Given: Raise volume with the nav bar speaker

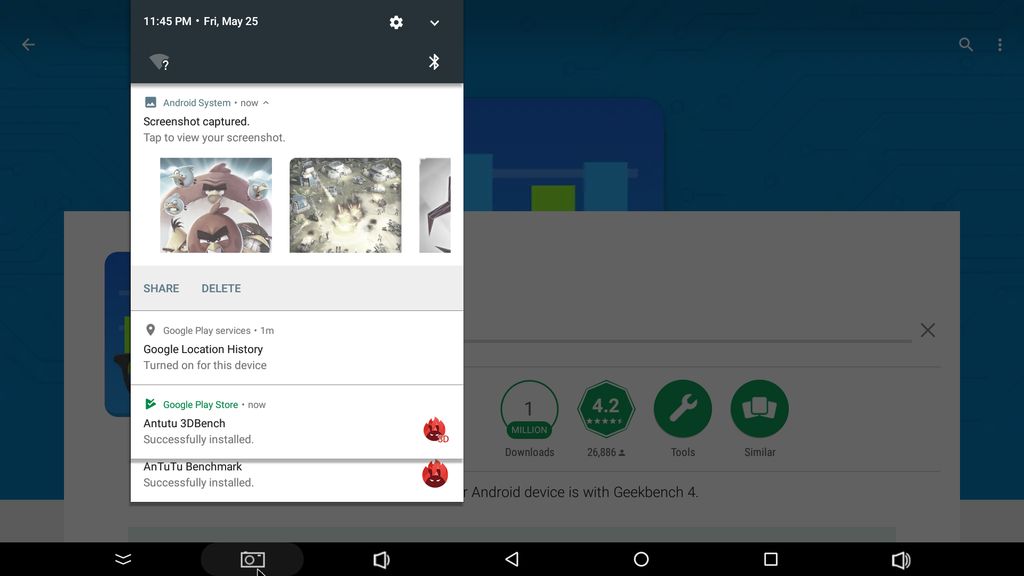Looking at the screenshot, I should tap(901, 560).
